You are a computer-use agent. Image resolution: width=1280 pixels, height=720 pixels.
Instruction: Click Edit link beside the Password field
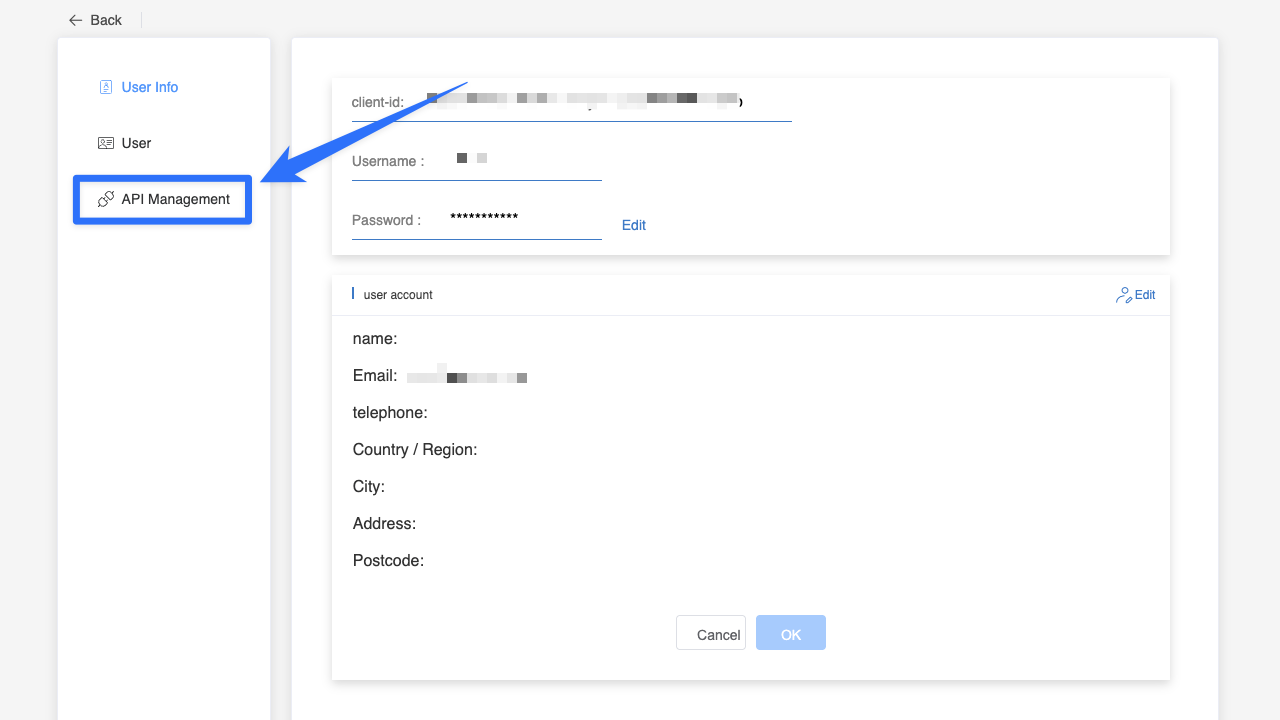[x=633, y=225]
